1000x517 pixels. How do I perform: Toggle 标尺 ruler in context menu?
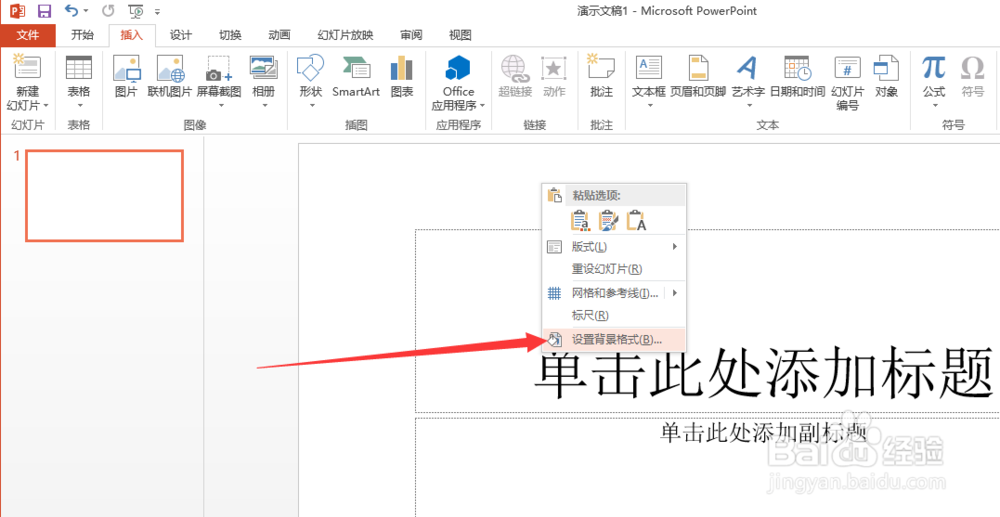pos(614,316)
